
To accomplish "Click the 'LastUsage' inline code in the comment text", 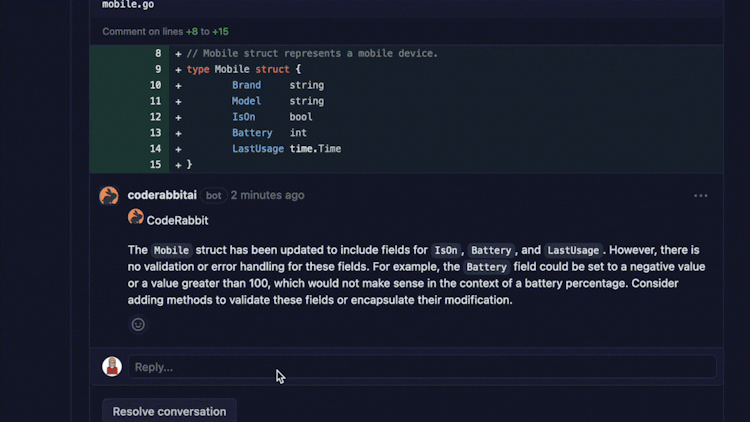I will point(573,250).
